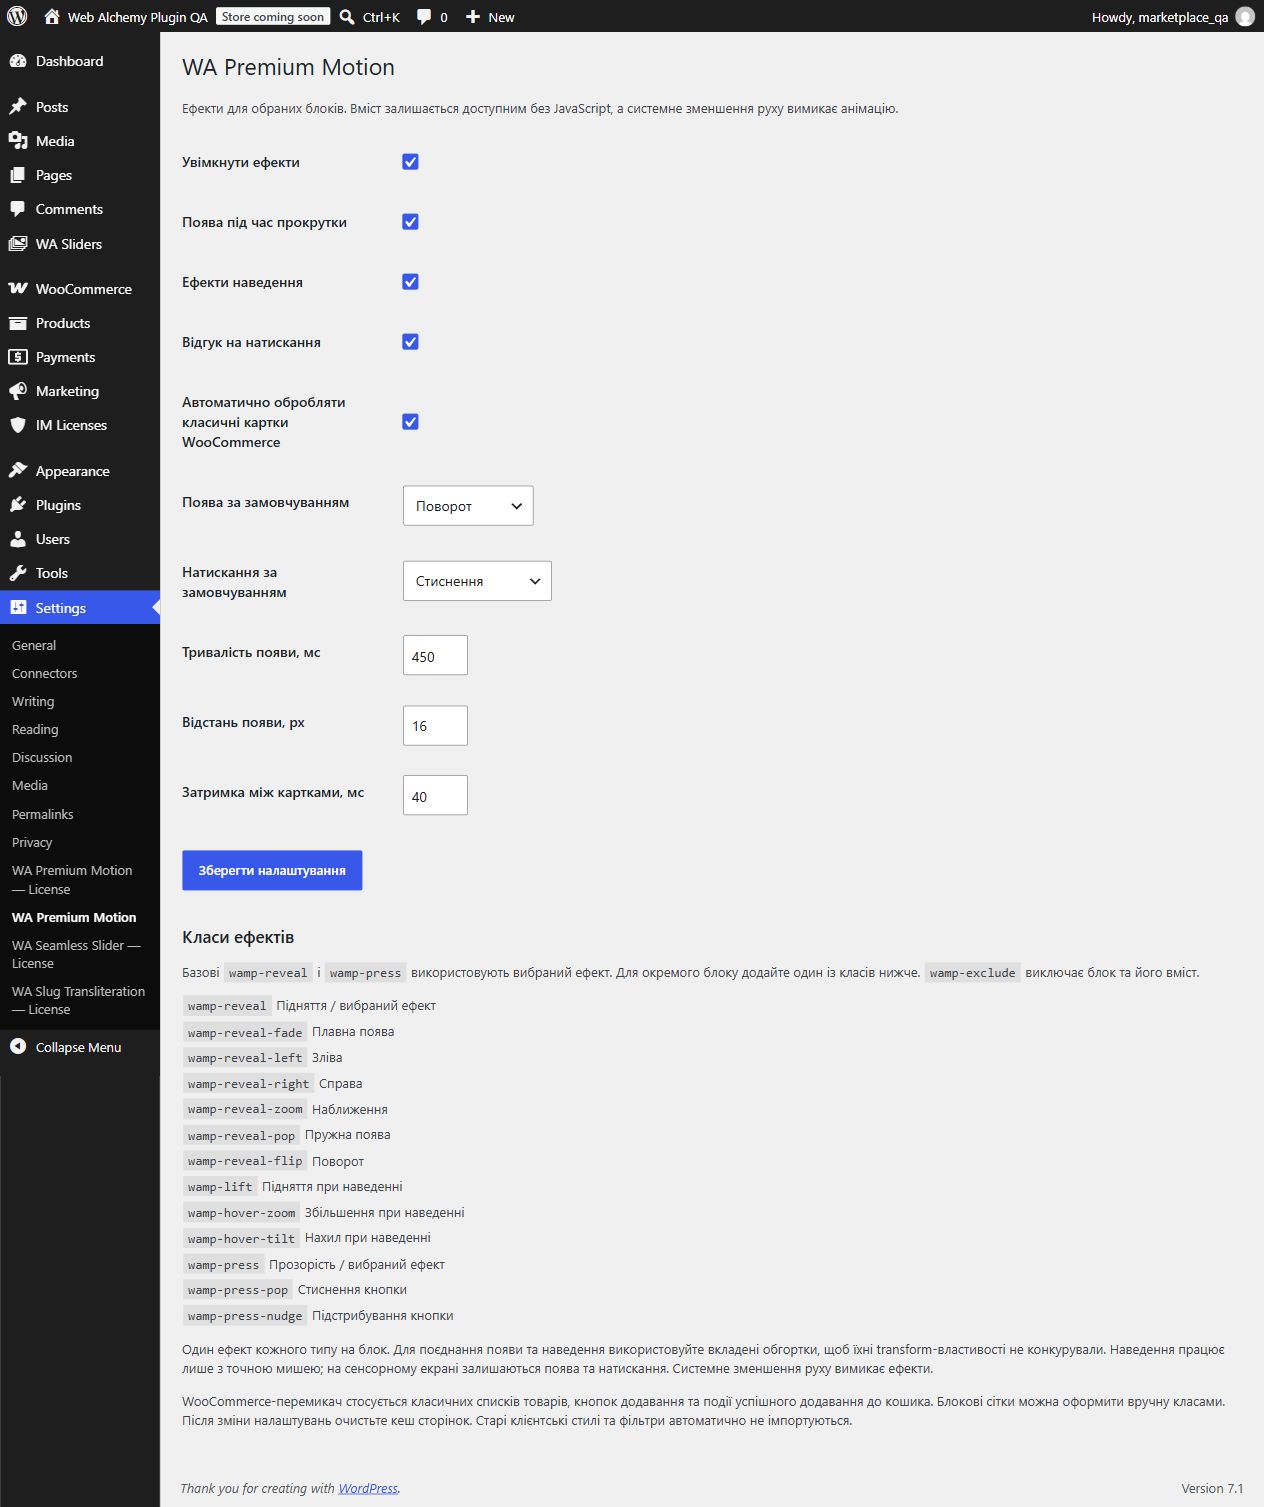
Task: Click the Version 7.1 footer text
Action: (x=1212, y=1488)
